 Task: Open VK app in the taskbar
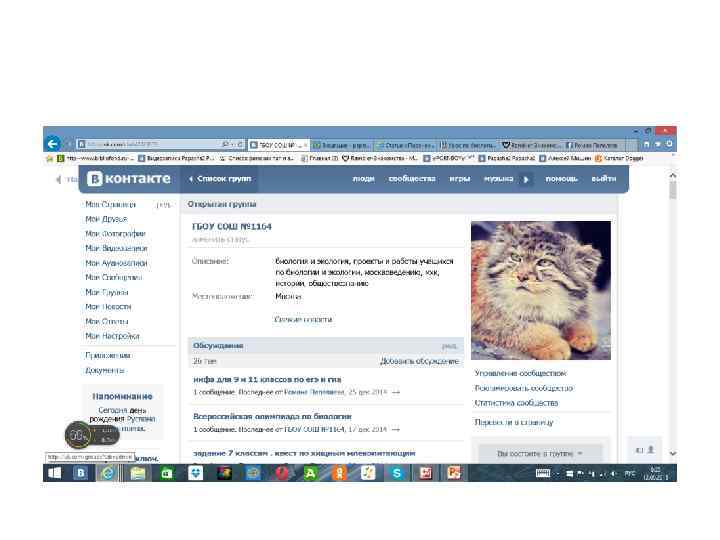coord(80,473)
